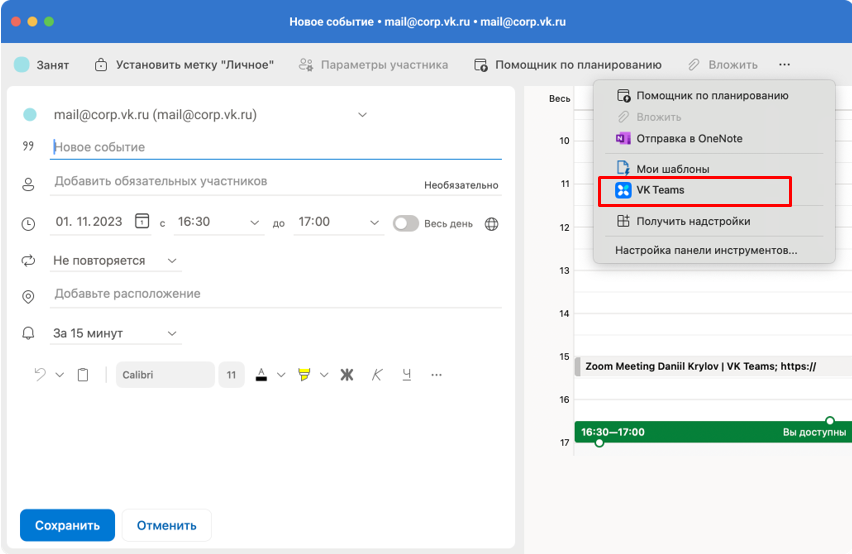Screen dimensions: 852x554
Task: Select VK Teams from the menu
Action: tap(660, 190)
